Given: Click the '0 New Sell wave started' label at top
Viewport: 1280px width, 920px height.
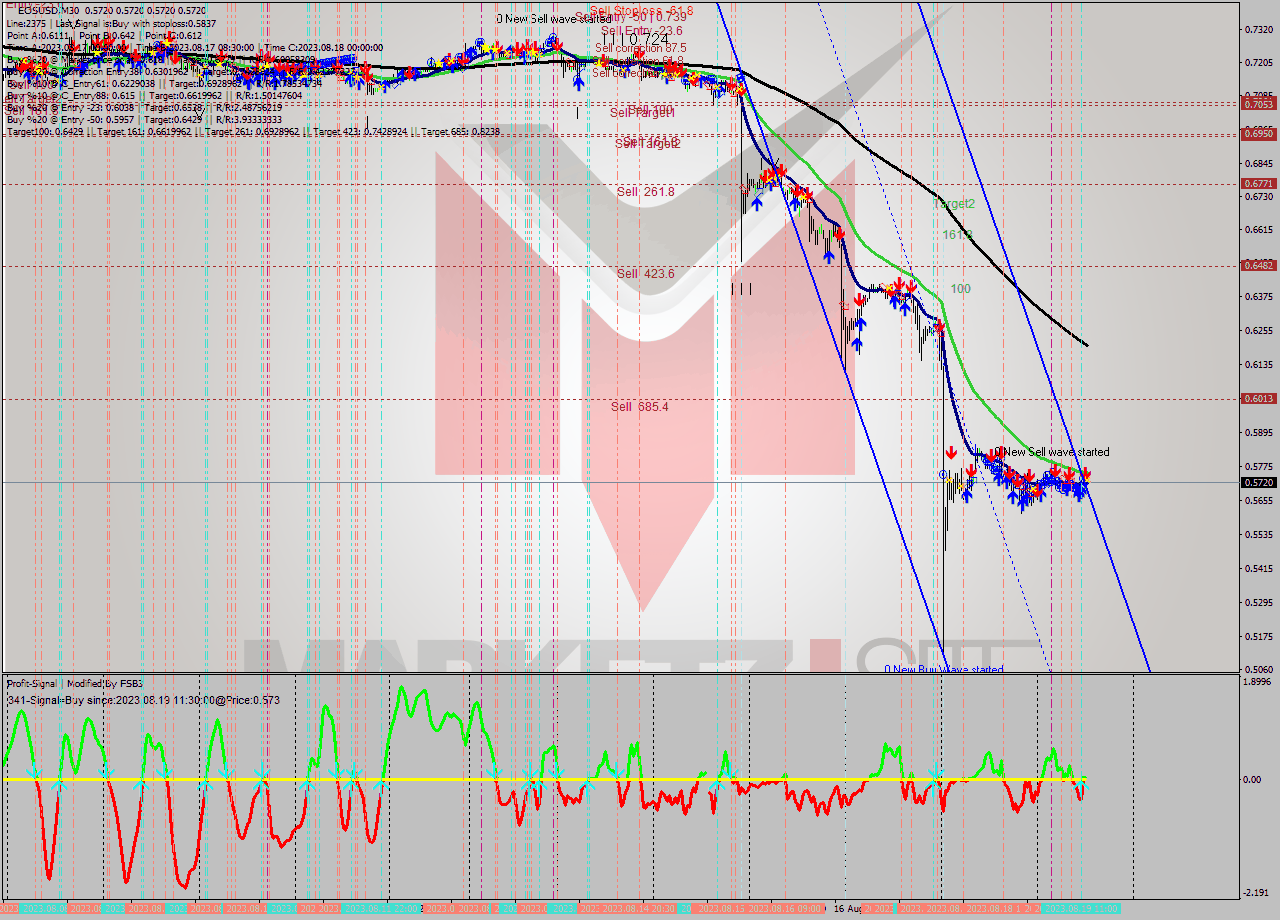Looking at the screenshot, I should (554, 18).
